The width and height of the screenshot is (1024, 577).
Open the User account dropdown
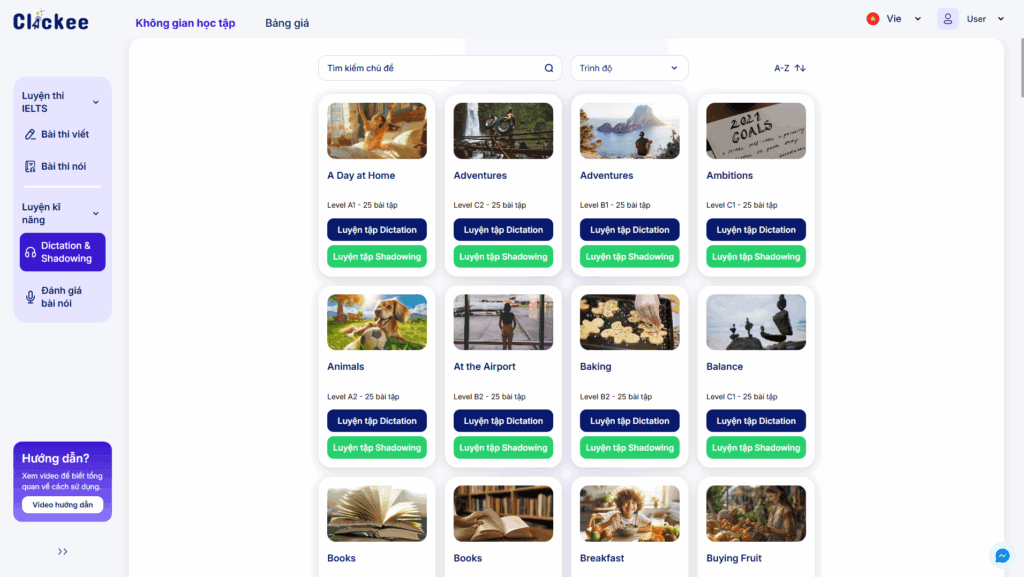coord(992,19)
